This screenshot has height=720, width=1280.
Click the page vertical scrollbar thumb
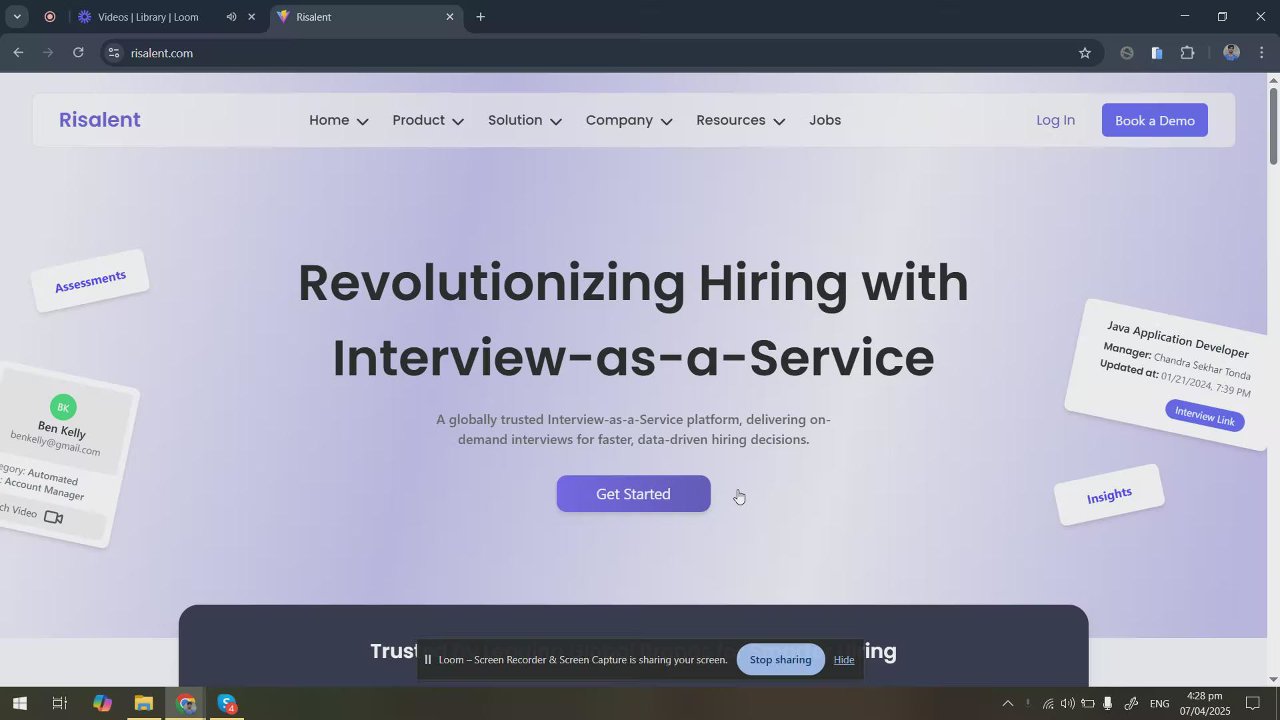pos(1273,126)
